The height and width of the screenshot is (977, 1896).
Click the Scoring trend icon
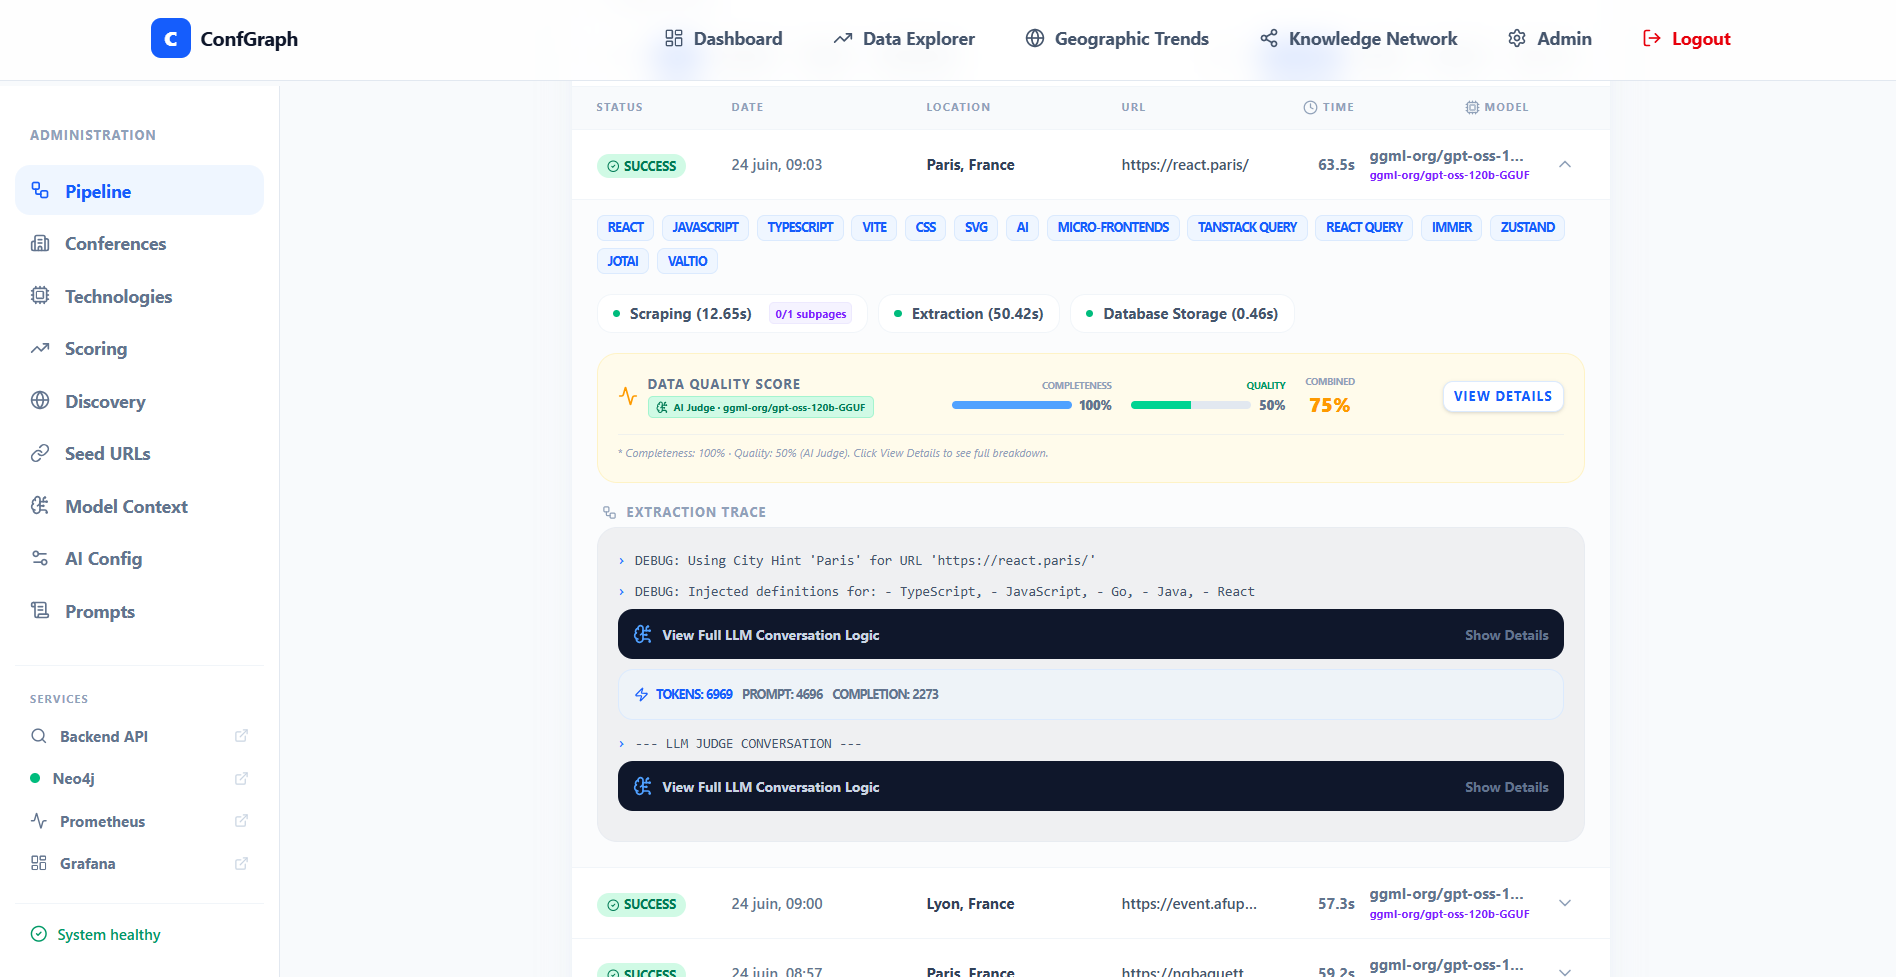40,348
